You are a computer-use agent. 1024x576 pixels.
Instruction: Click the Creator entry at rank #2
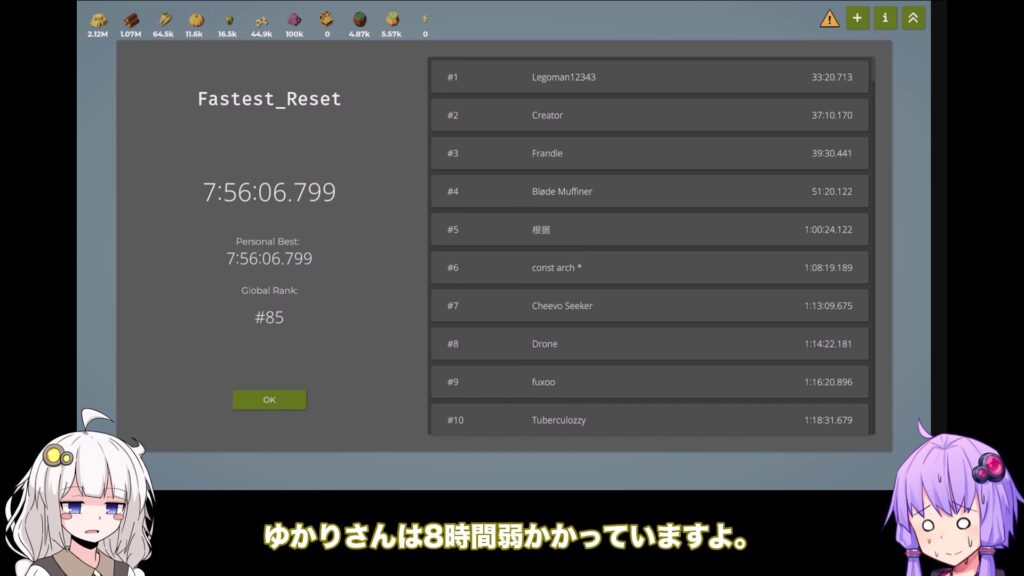649,115
